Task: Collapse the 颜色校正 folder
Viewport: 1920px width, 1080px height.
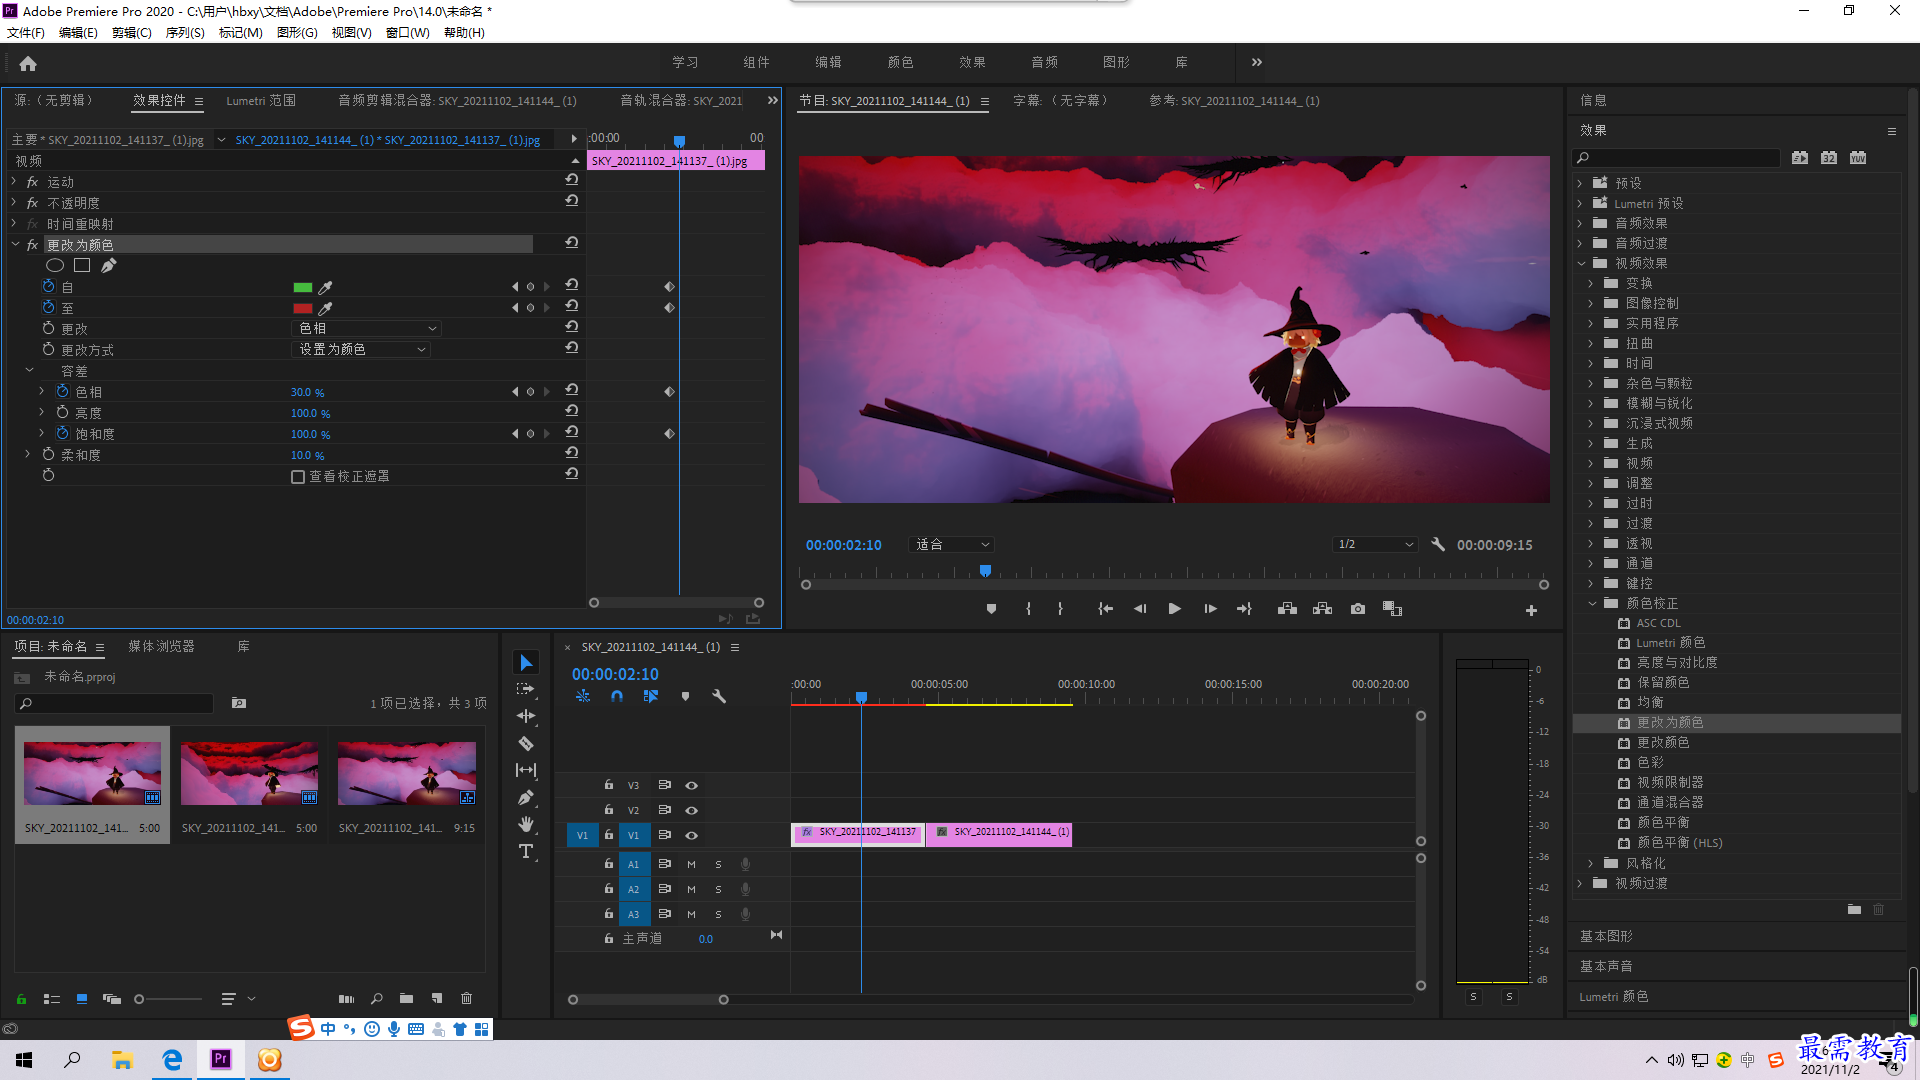Action: (1592, 604)
